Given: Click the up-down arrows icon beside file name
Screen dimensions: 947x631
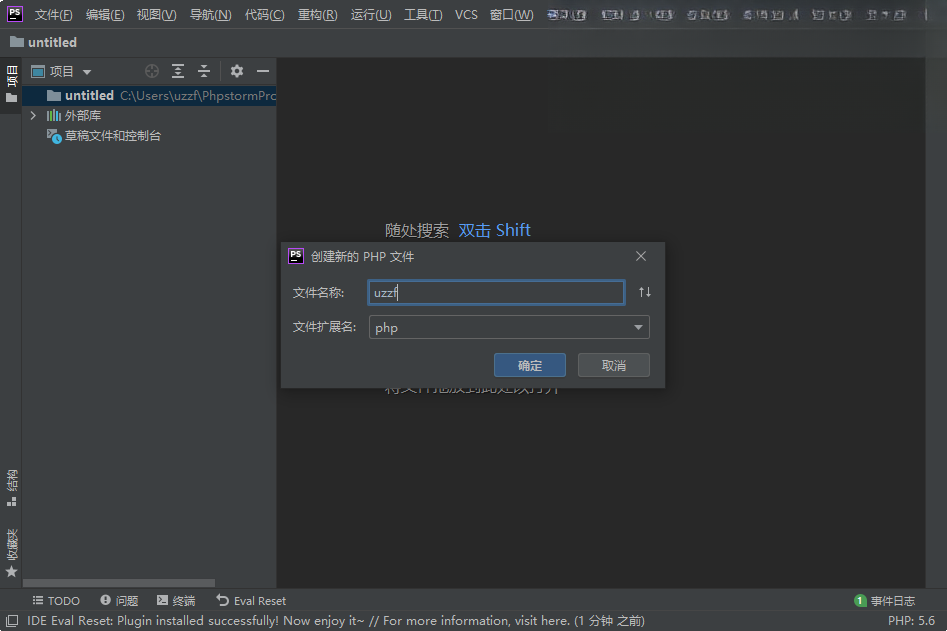Looking at the screenshot, I should coord(644,292).
